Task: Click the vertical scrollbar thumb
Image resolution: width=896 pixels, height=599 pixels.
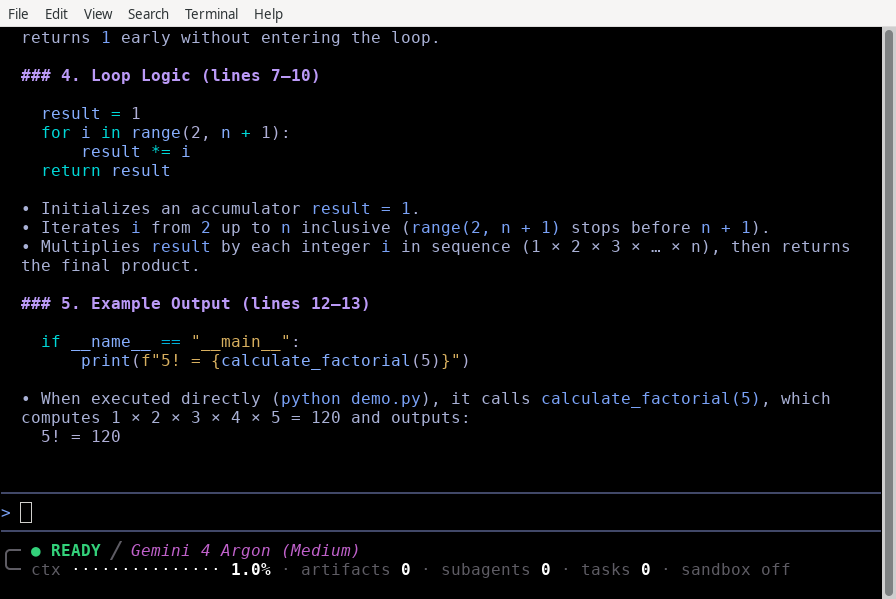Action: click(x=889, y=312)
